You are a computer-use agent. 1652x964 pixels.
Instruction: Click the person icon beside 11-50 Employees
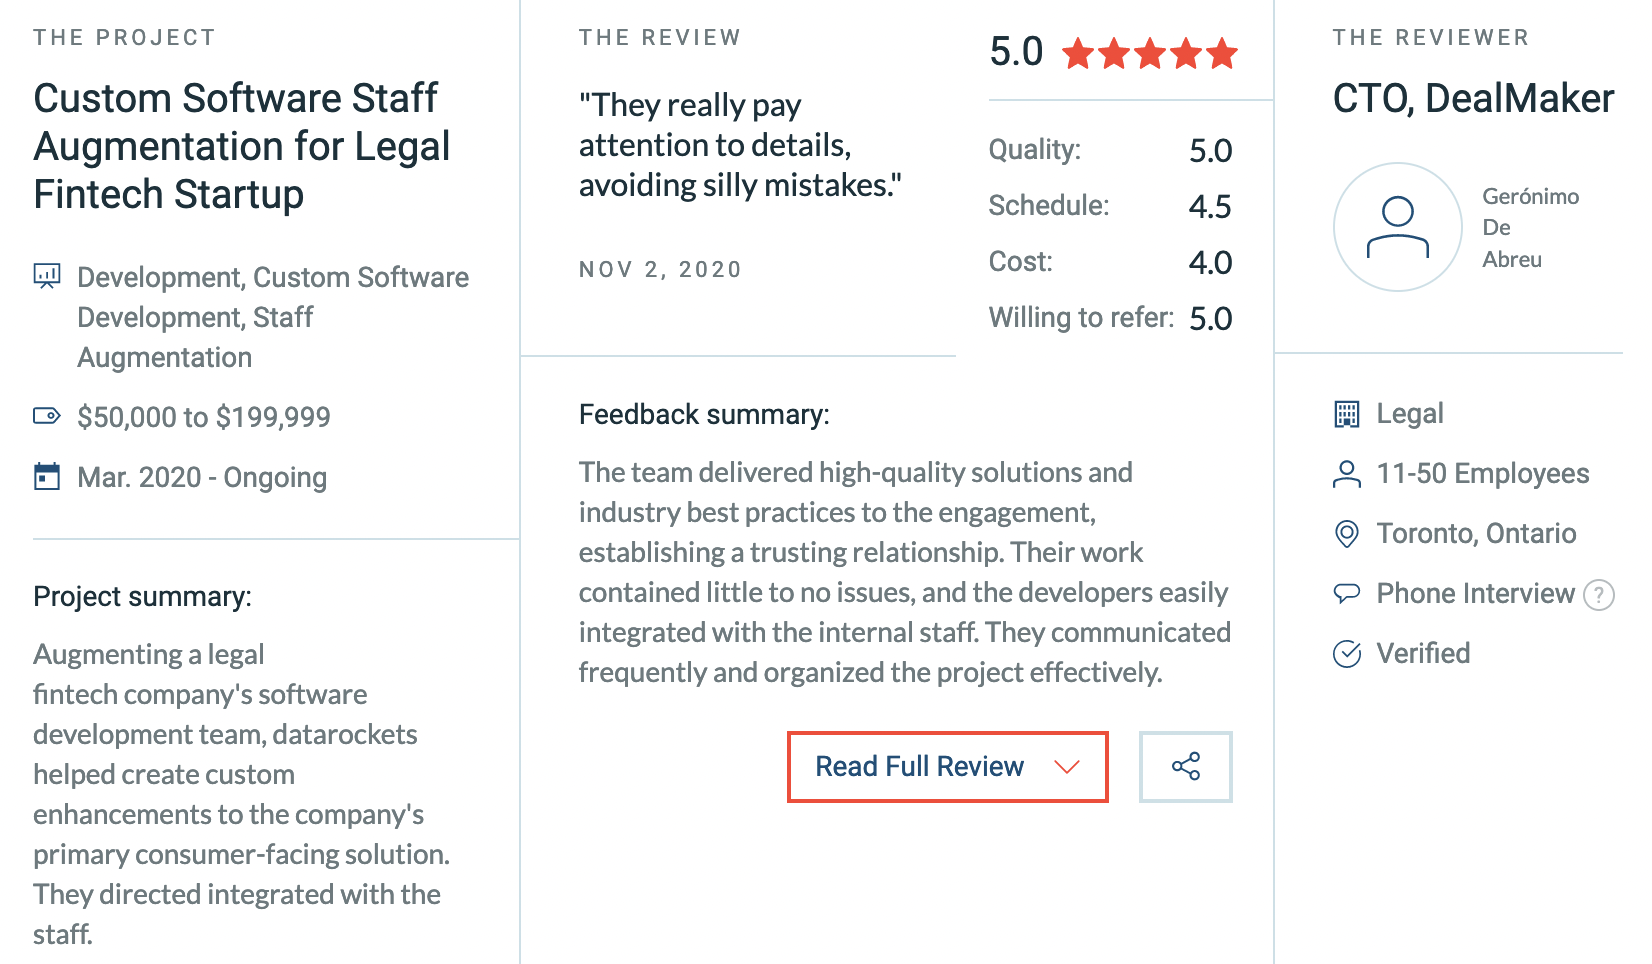1347,474
